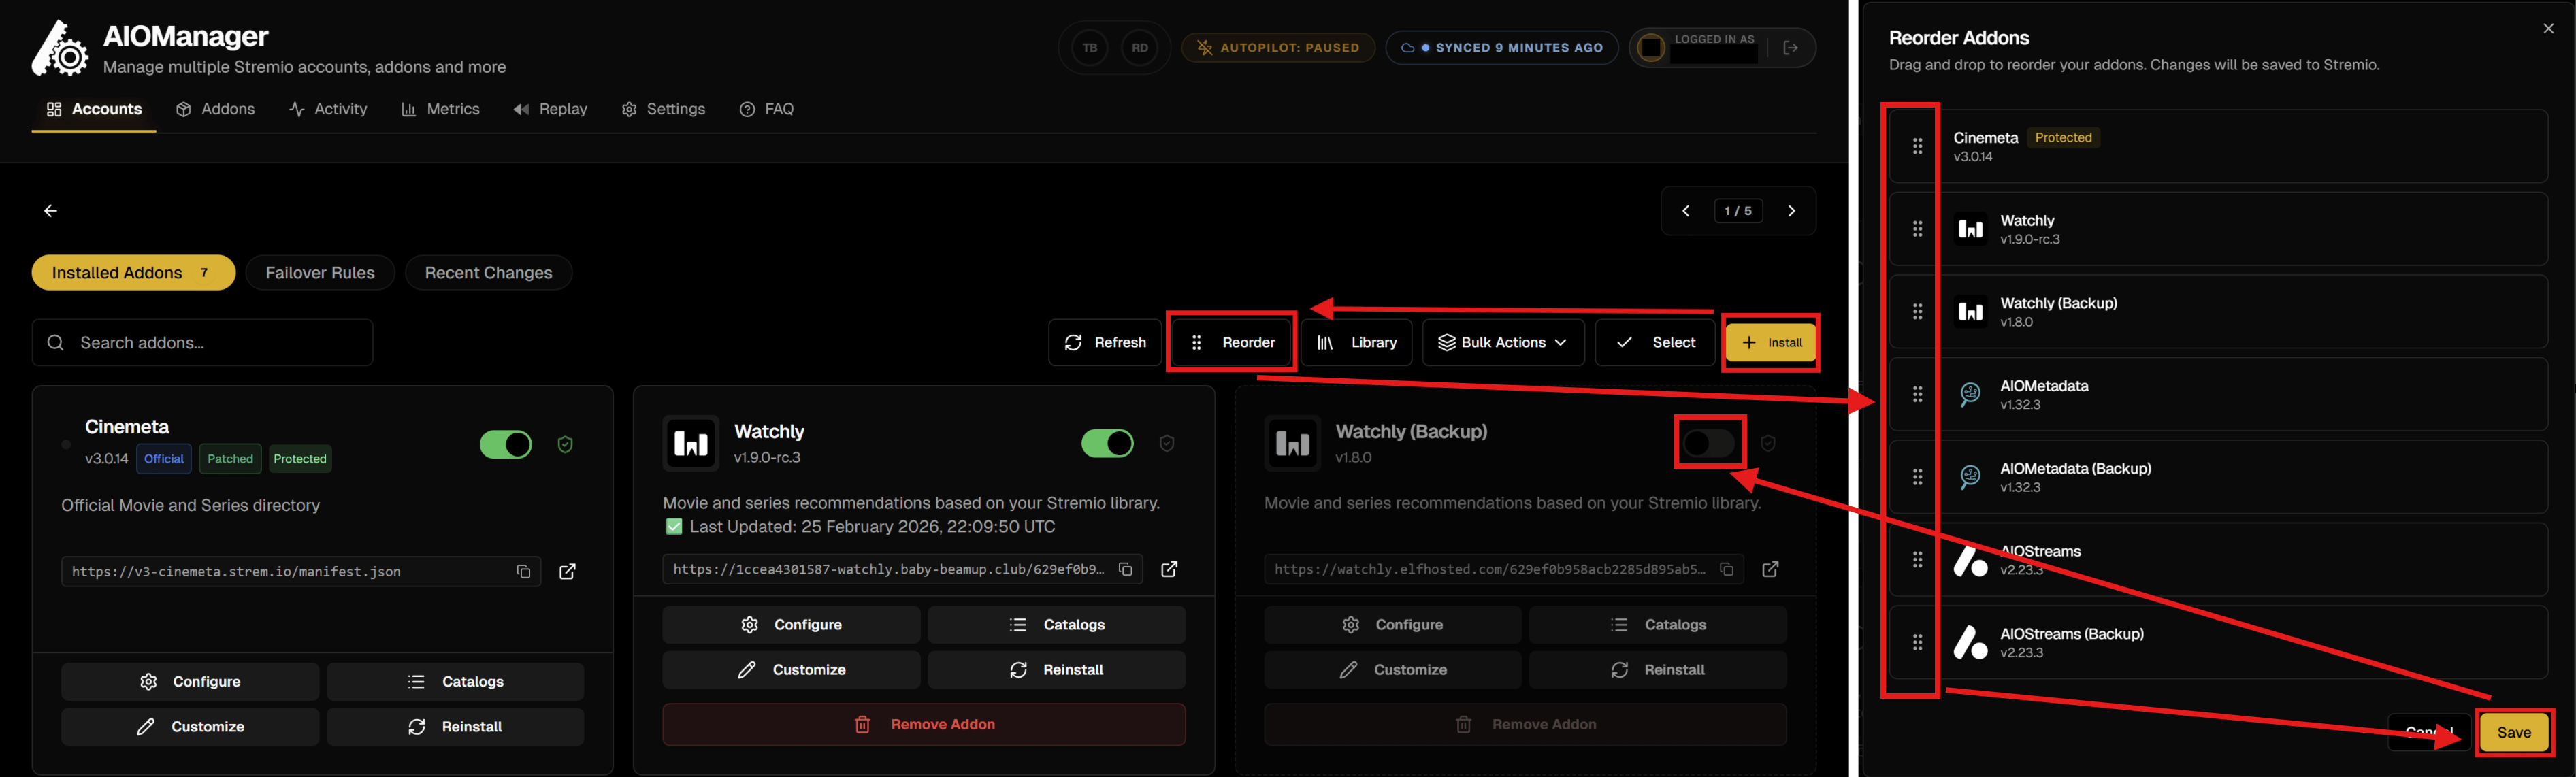Image resolution: width=2576 pixels, height=777 pixels.
Task: Open the Recent Changes tab
Action: (x=488, y=273)
